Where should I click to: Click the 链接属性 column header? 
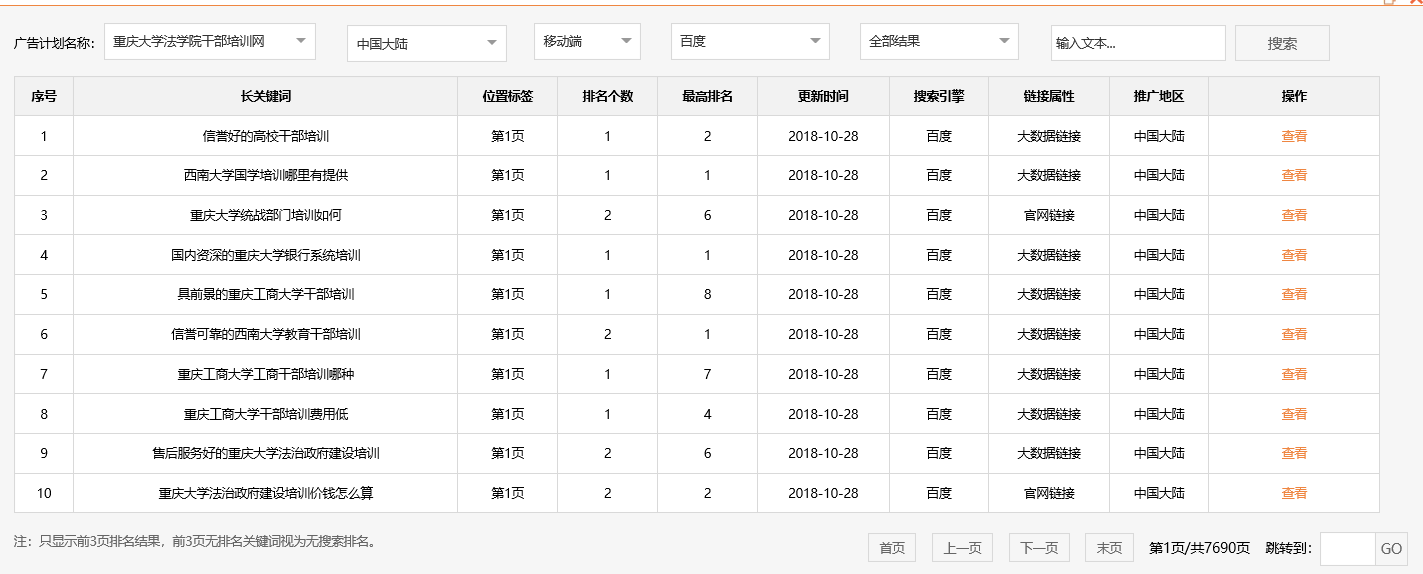point(1049,96)
